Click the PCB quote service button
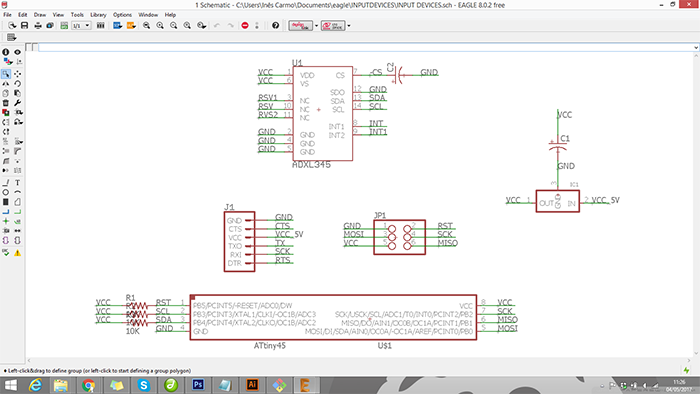700x394 pixels. pos(333,25)
